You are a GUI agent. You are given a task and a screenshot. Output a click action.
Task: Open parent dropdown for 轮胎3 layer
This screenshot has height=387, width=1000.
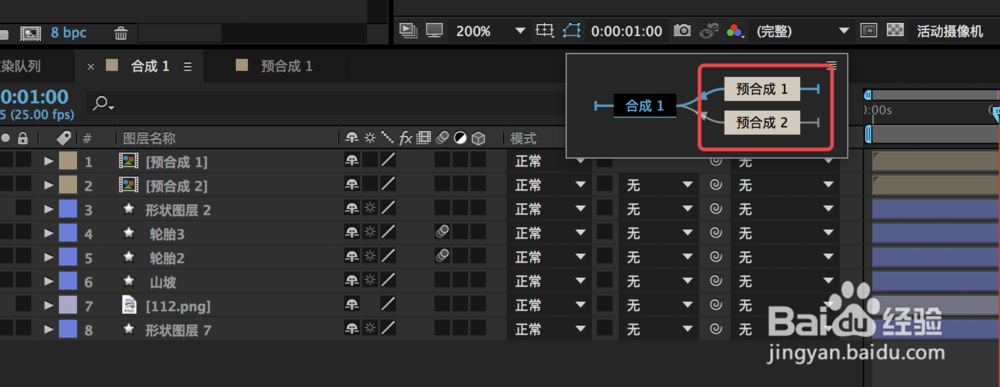click(785, 233)
